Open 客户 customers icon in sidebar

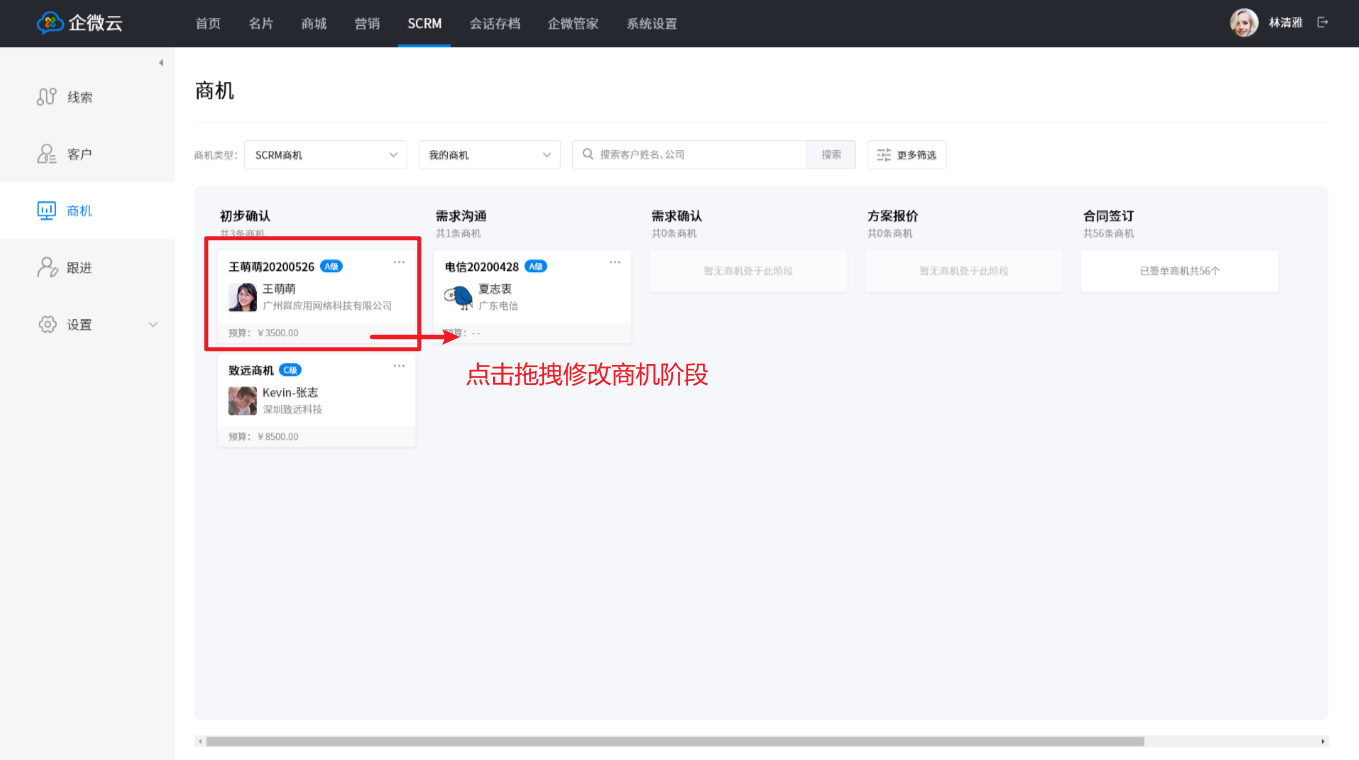pos(46,154)
